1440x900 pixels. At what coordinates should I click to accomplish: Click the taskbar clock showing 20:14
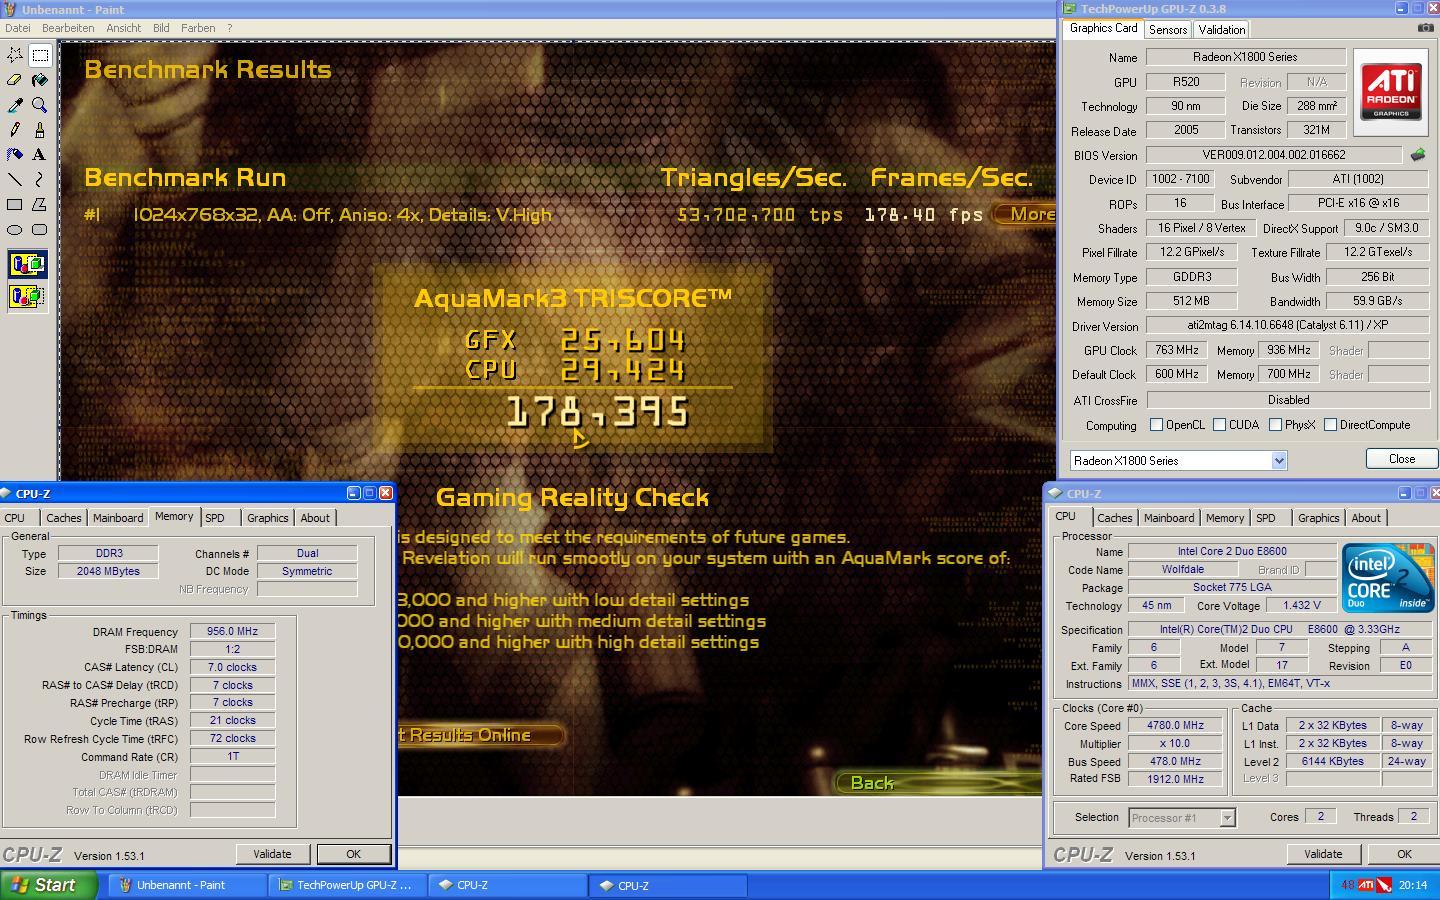point(1413,885)
